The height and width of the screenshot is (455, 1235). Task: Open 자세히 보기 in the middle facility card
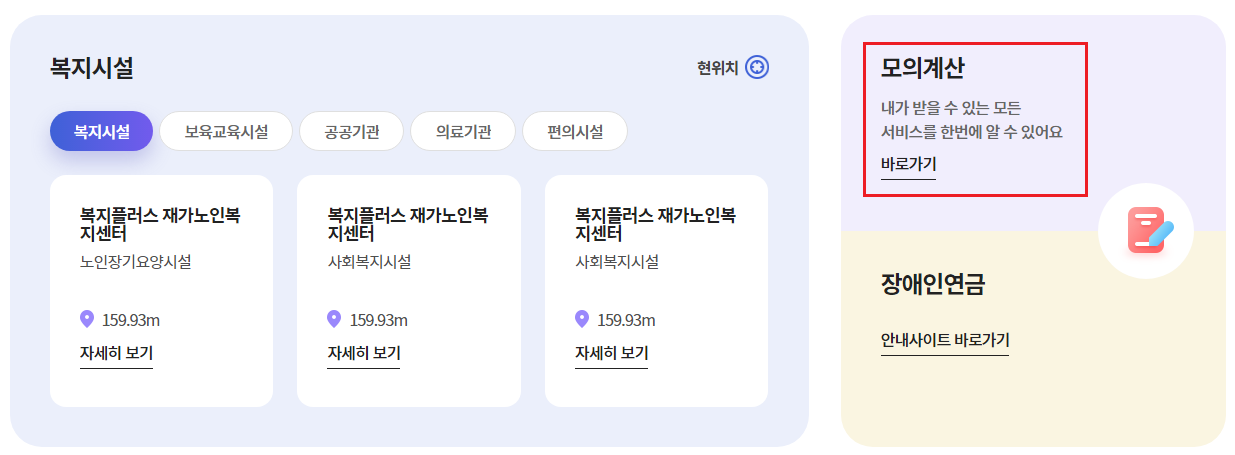coord(364,354)
